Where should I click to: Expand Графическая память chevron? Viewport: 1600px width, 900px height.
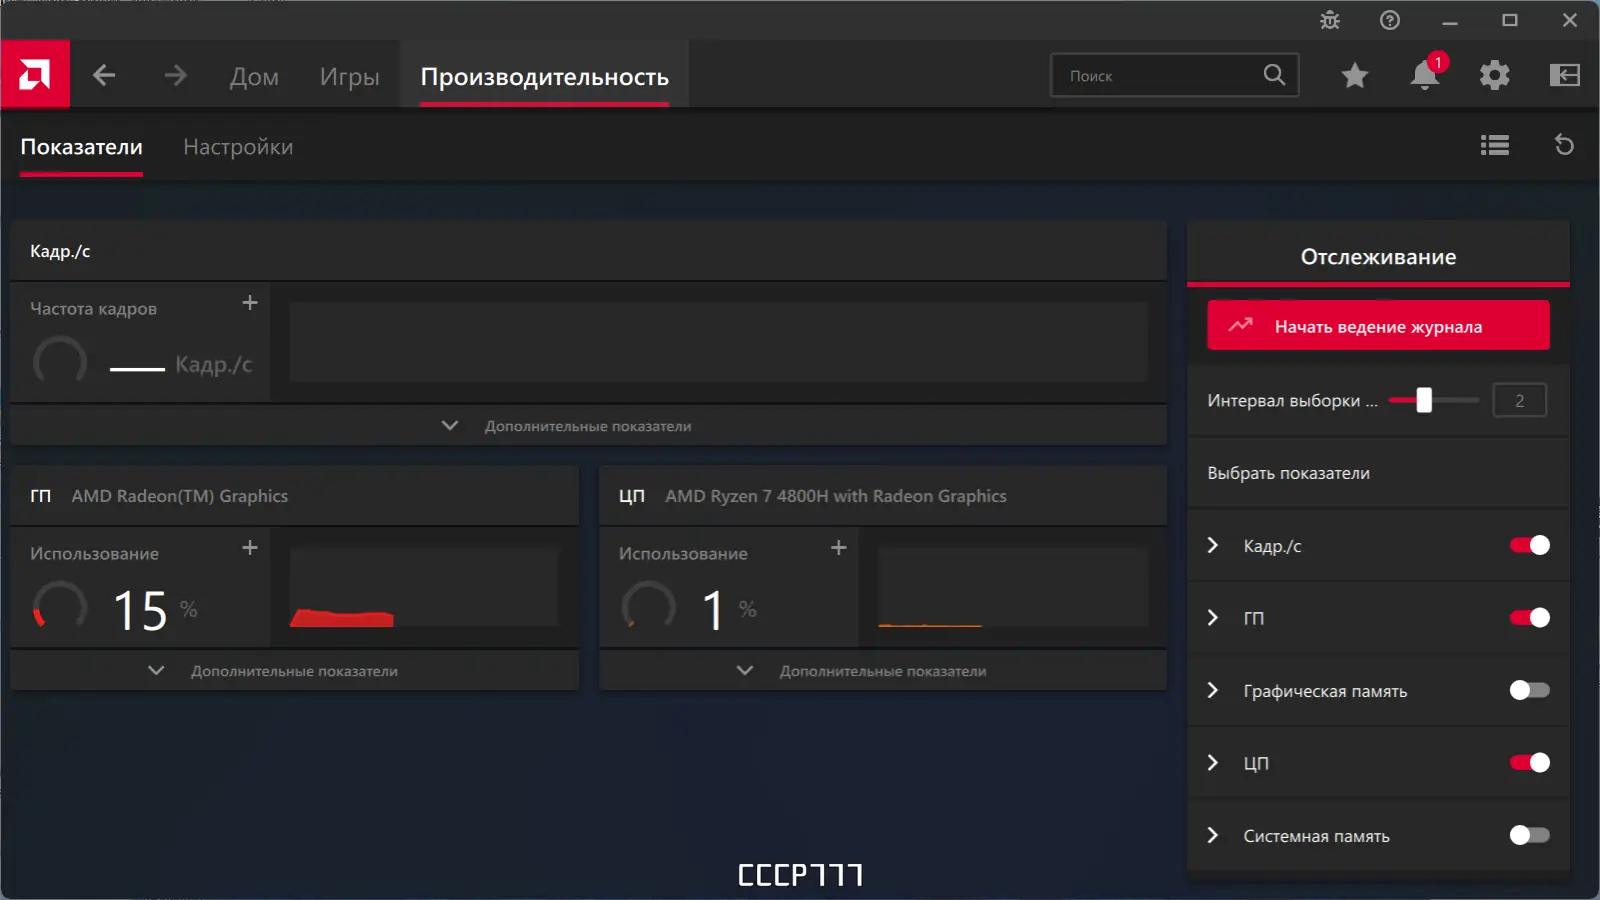(x=1213, y=690)
